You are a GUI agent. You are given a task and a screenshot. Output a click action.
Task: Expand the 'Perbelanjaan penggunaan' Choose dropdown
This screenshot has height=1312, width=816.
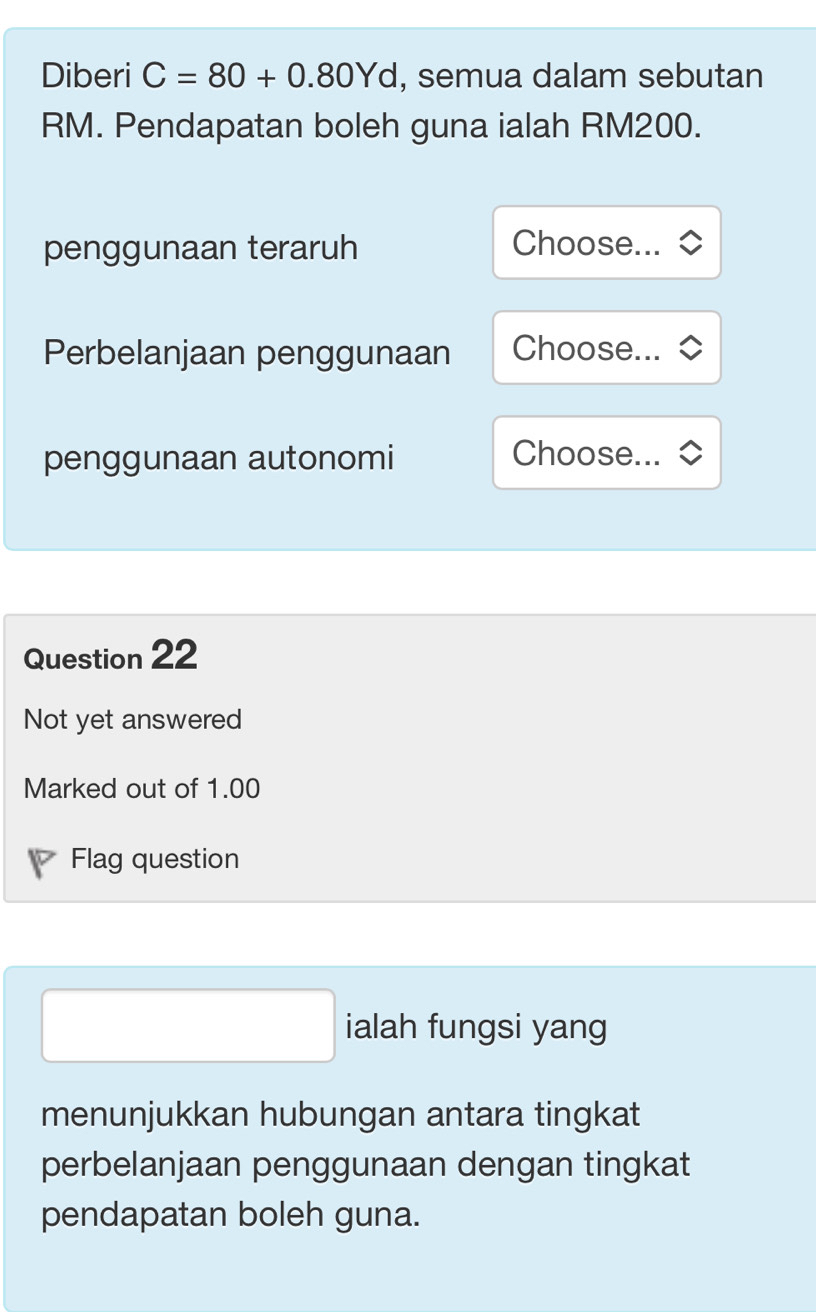click(x=605, y=348)
